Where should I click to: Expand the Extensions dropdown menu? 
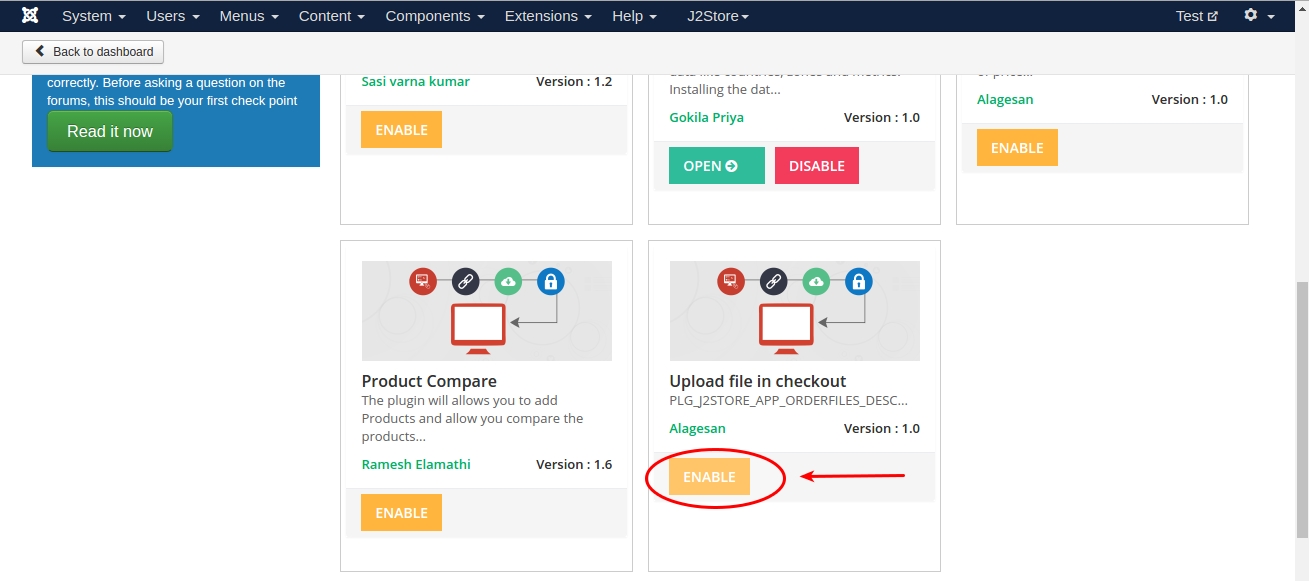point(548,16)
